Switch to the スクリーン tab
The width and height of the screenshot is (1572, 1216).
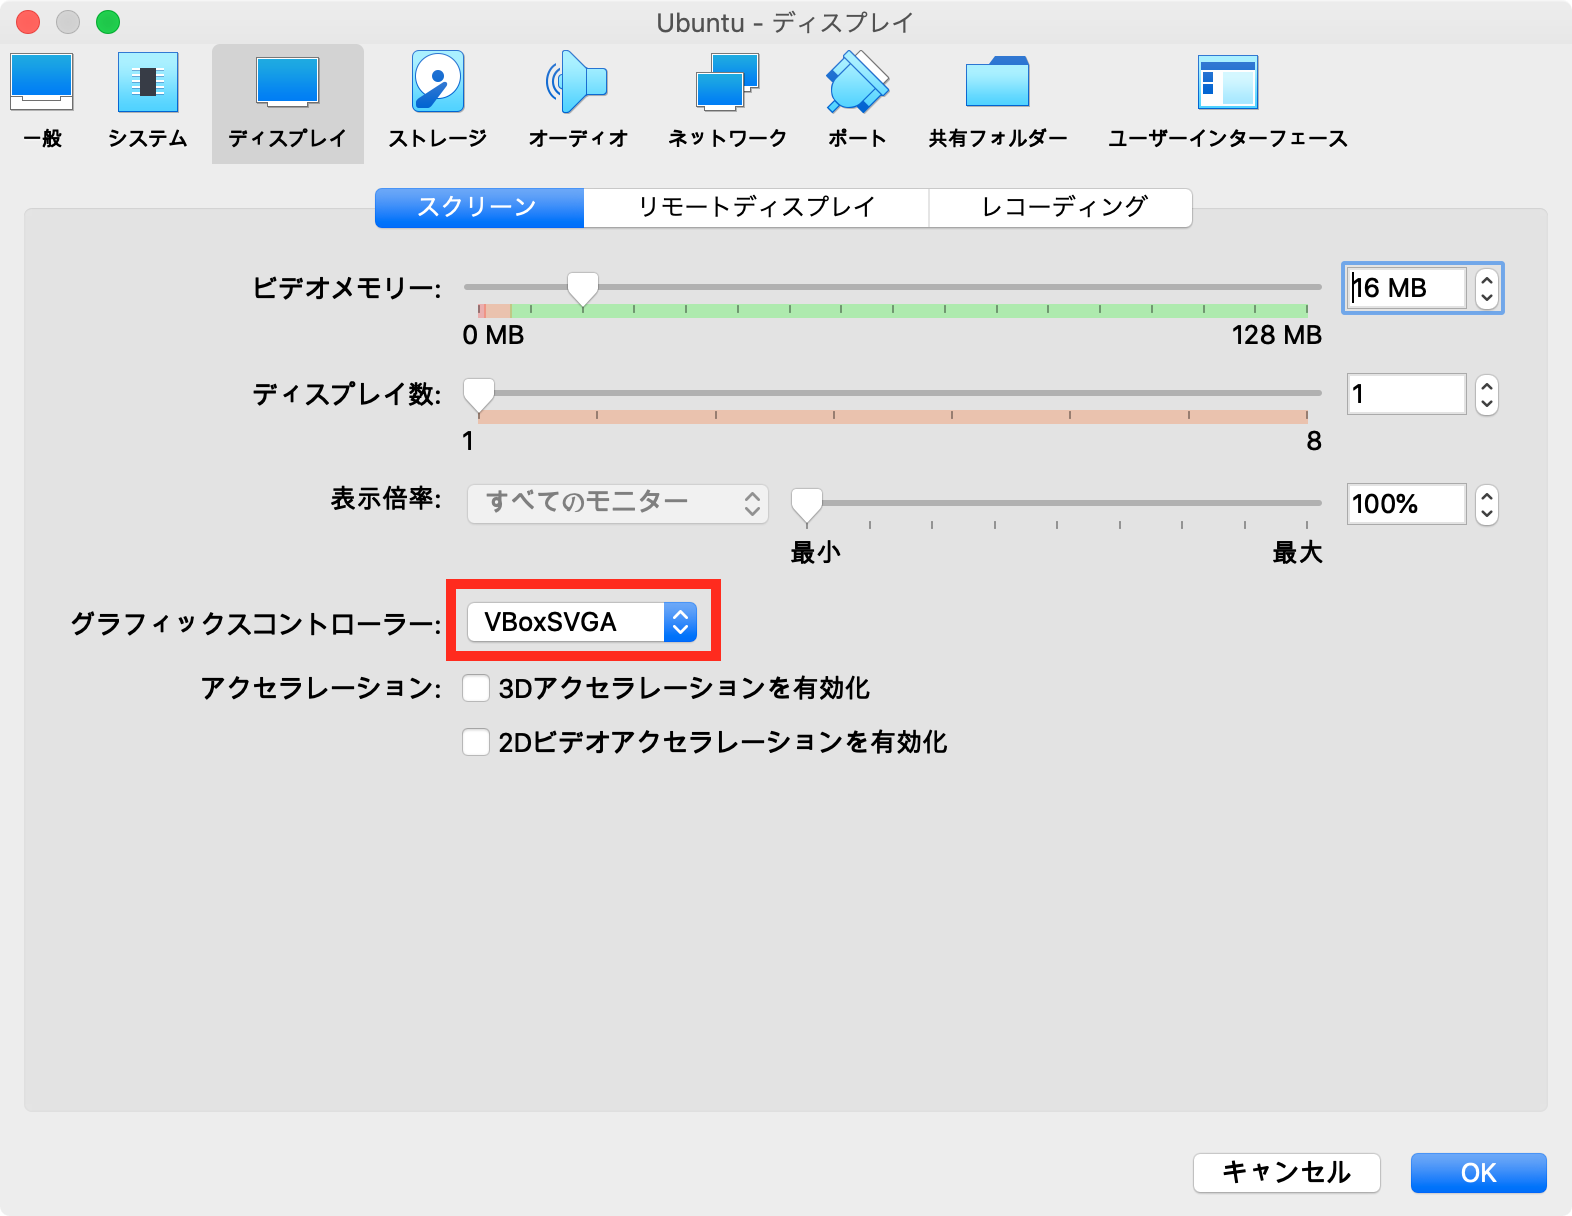click(x=479, y=208)
